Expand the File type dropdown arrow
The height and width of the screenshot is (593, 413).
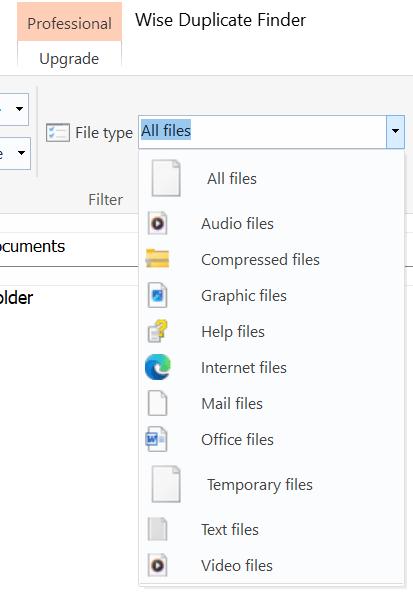395,131
